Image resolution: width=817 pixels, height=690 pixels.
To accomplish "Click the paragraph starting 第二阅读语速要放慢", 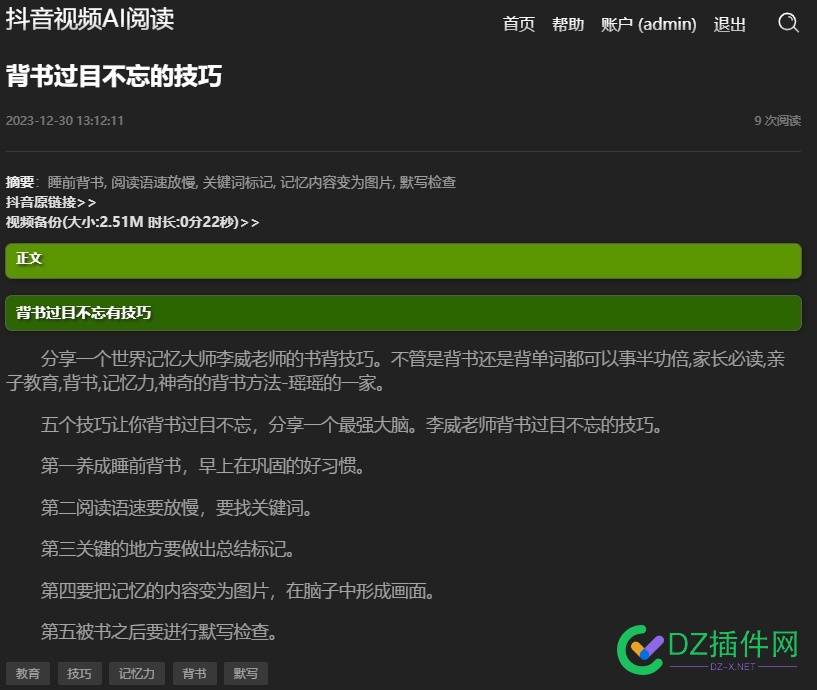I will (x=177, y=508).
